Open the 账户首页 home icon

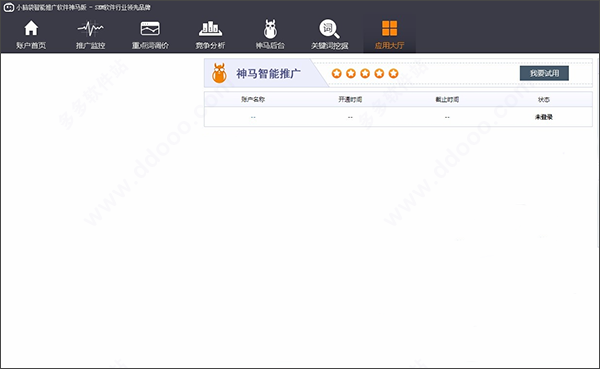pyautogui.click(x=31, y=29)
